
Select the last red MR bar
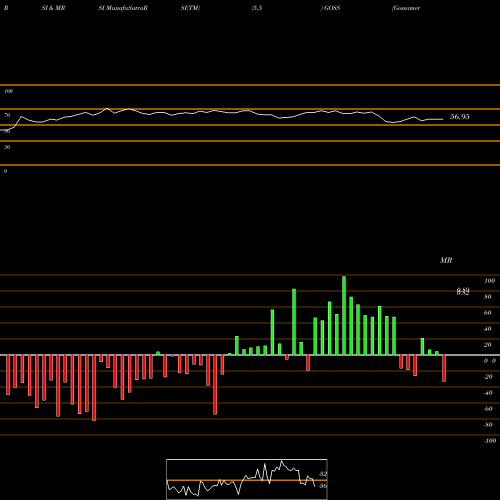(444, 368)
